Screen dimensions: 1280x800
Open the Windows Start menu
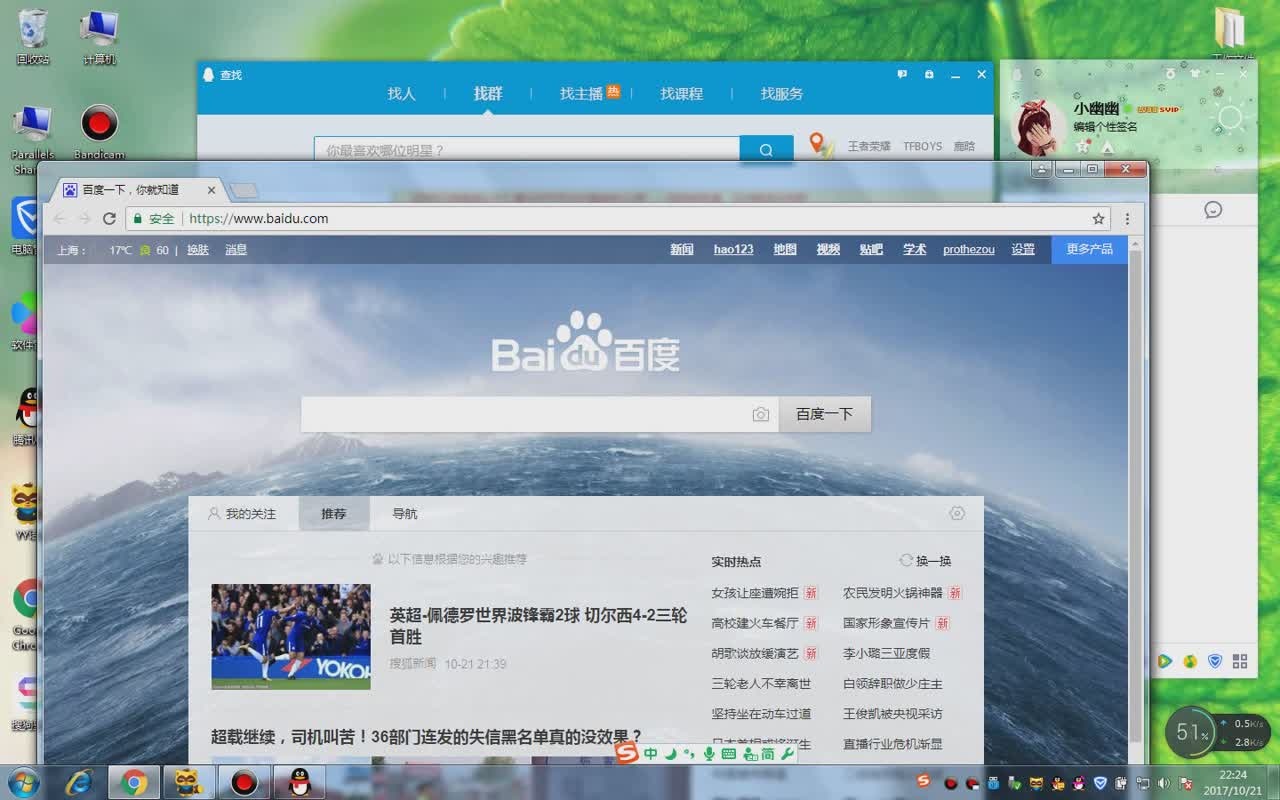(22, 782)
